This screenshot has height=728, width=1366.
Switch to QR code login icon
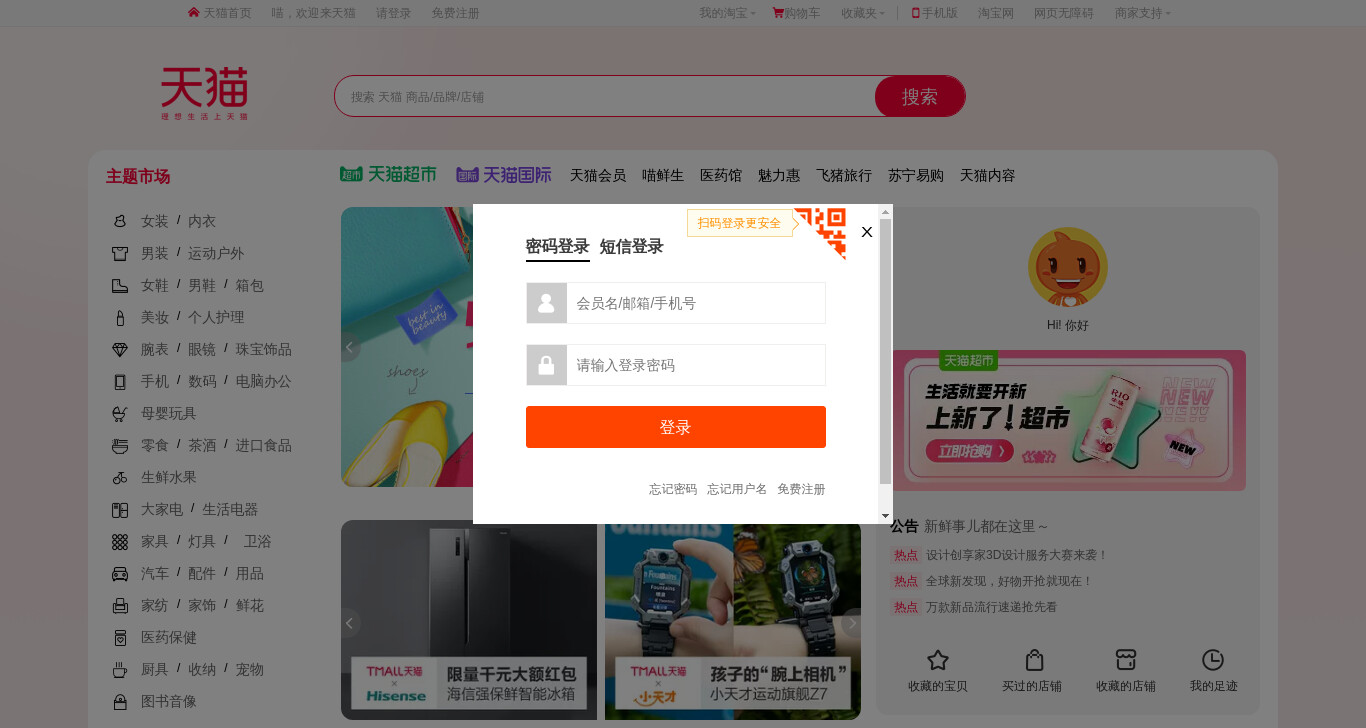click(x=820, y=232)
